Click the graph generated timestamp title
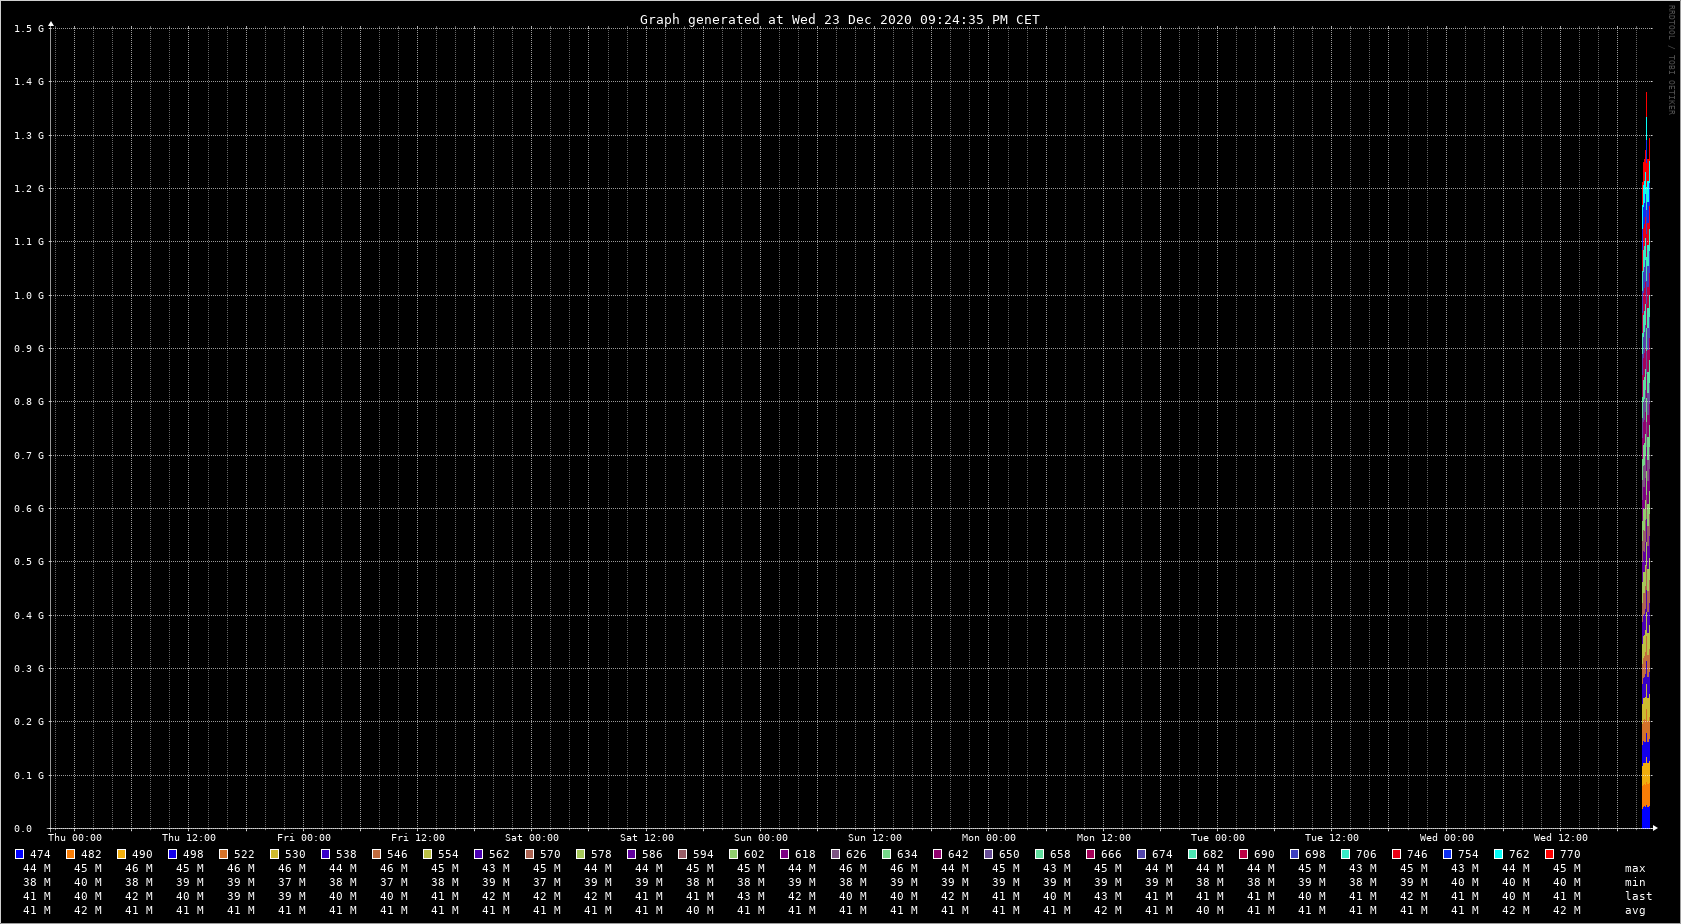Image resolution: width=1681 pixels, height=924 pixels. tap(839, 19)
